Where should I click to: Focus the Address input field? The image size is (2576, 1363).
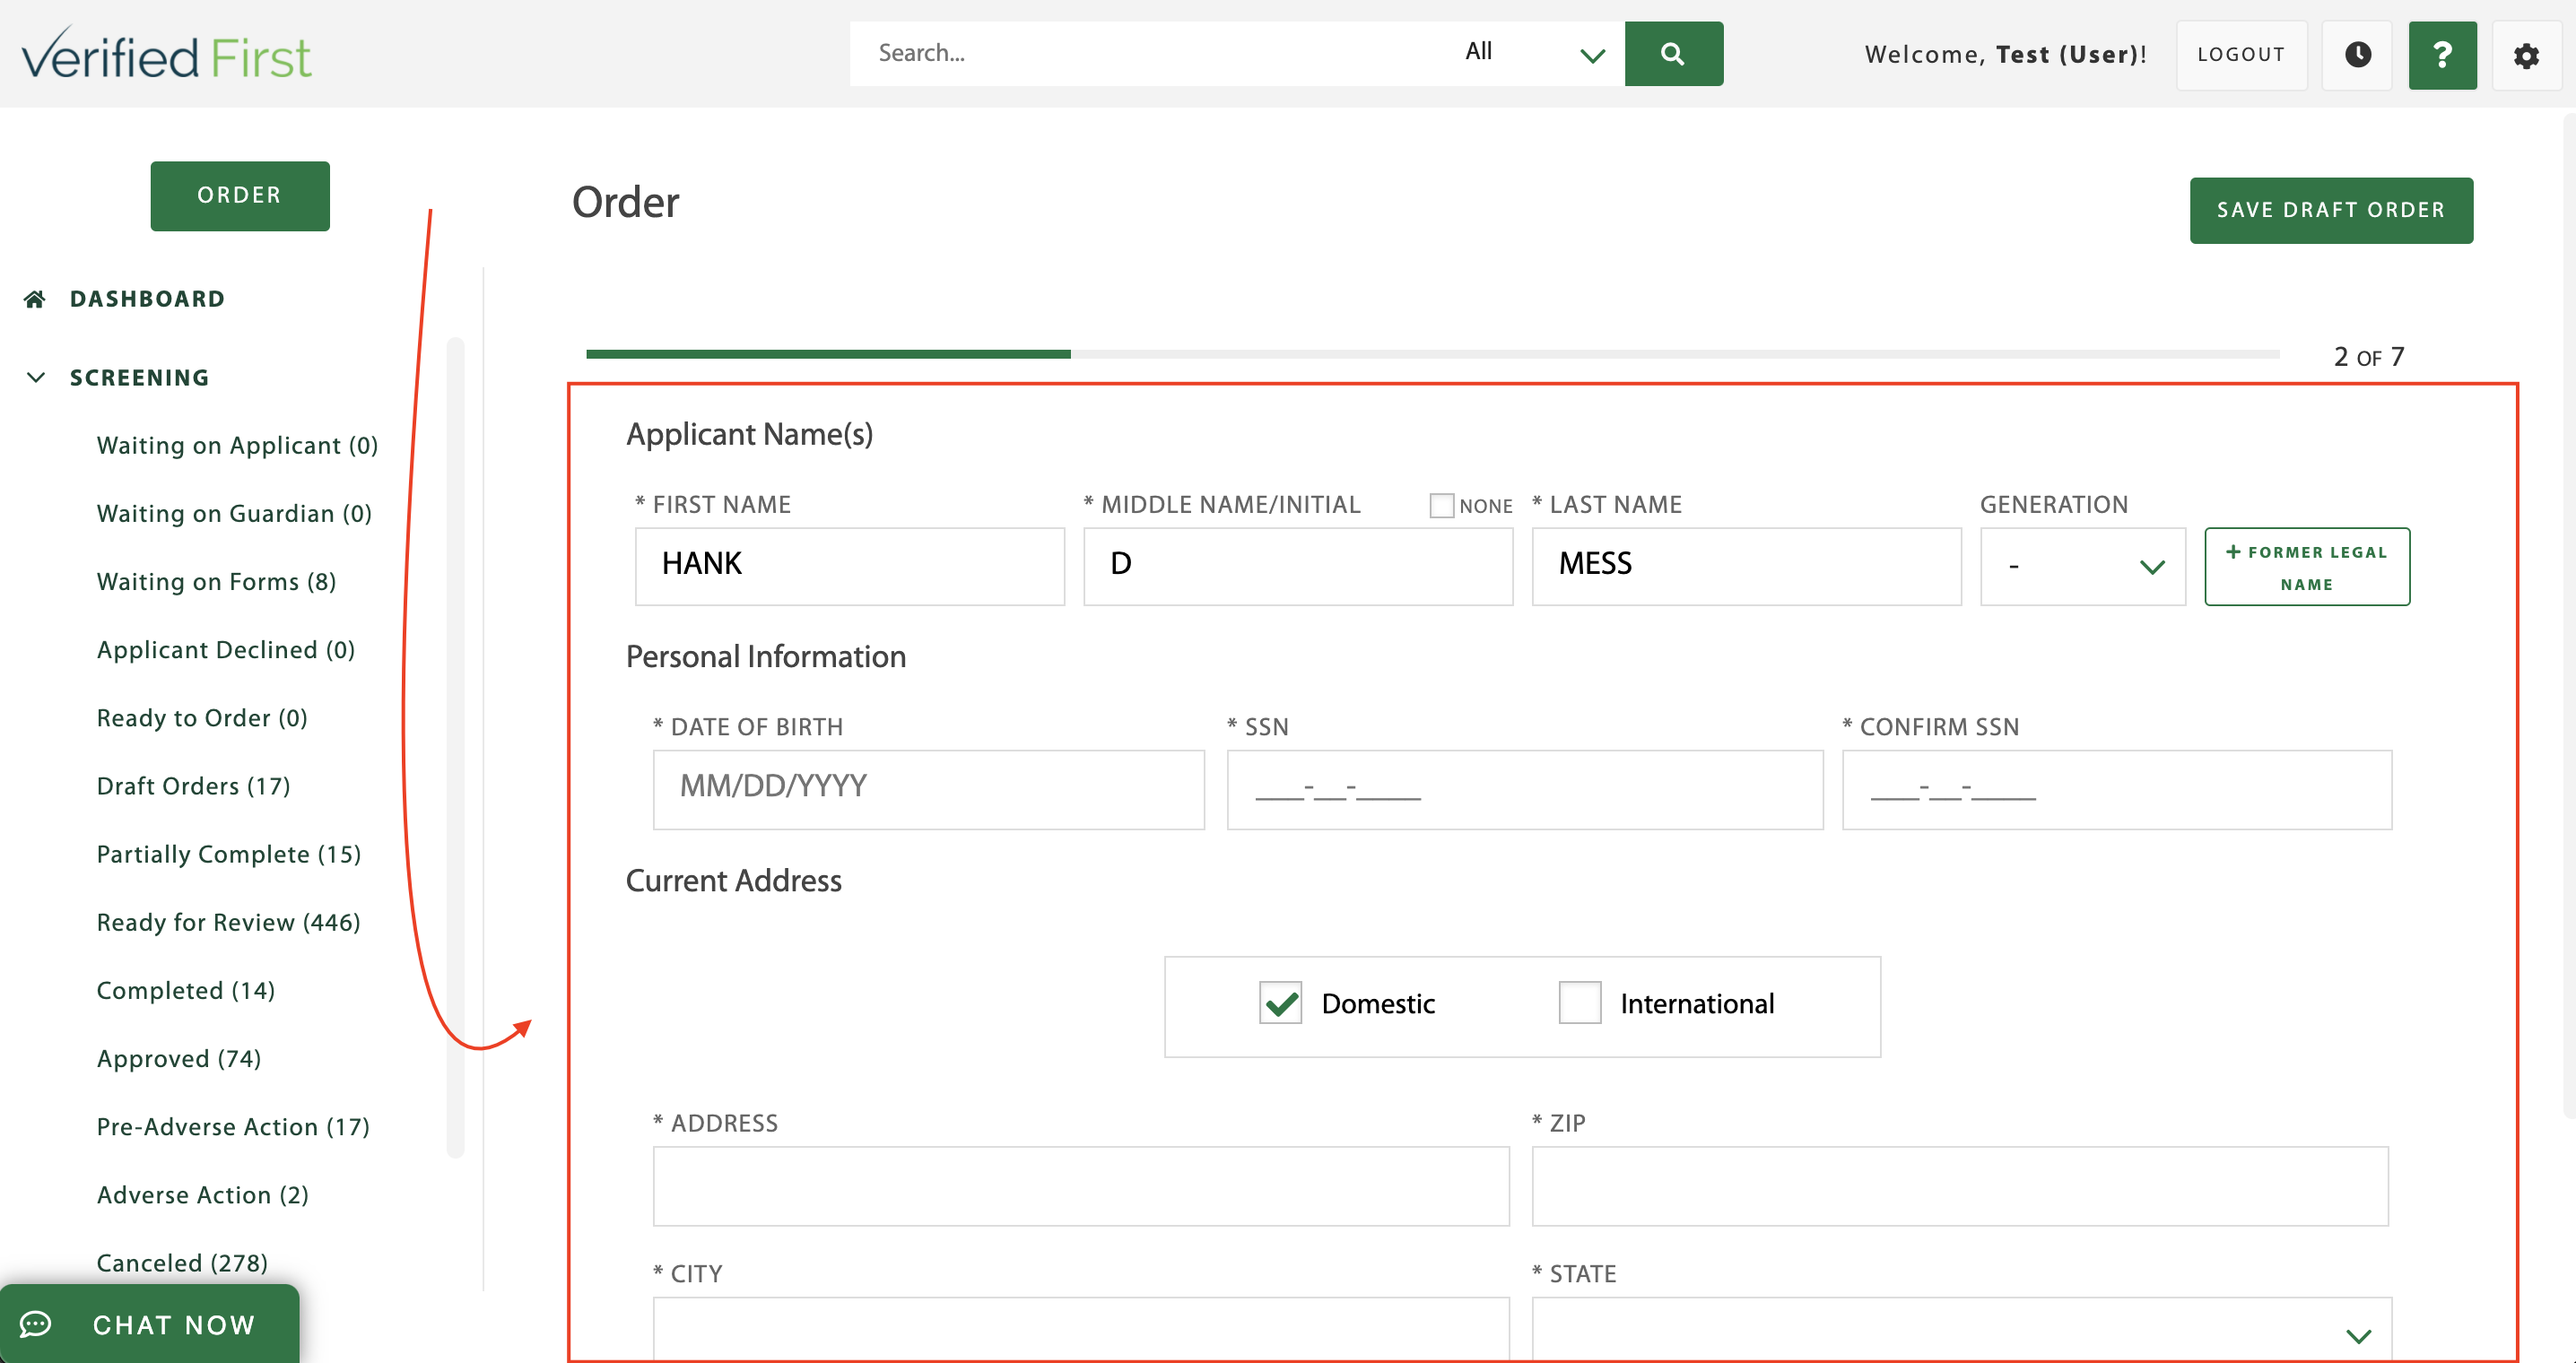point(1081,1187)
